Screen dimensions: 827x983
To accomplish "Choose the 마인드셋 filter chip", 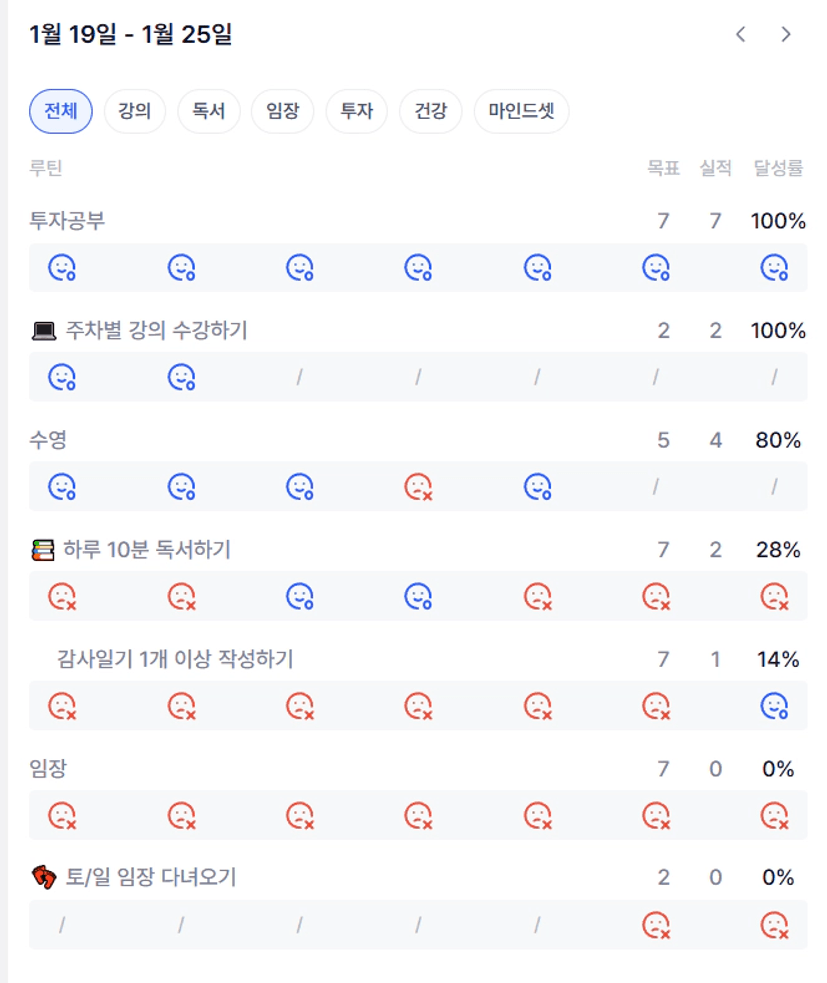I will click(x=522, y=111).
